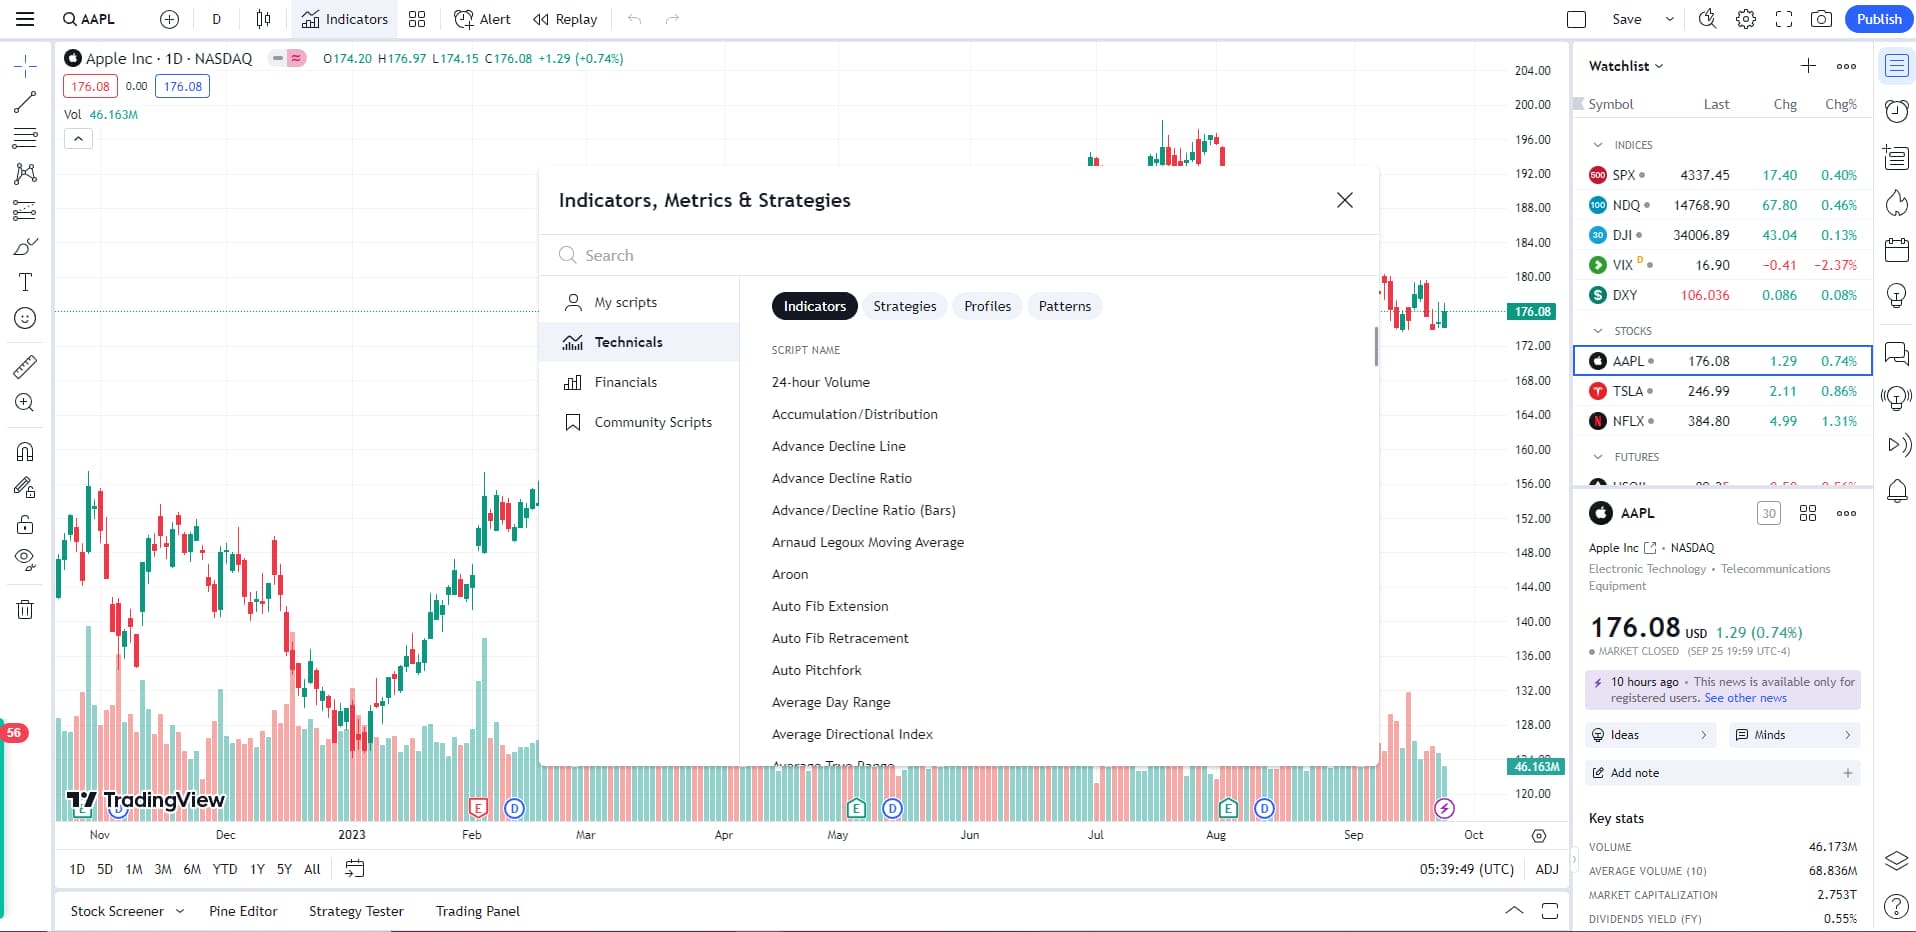Screen dimensions: 1916x932
Task: Select the Trend Line drawing tool
Action: coord(24,101)
